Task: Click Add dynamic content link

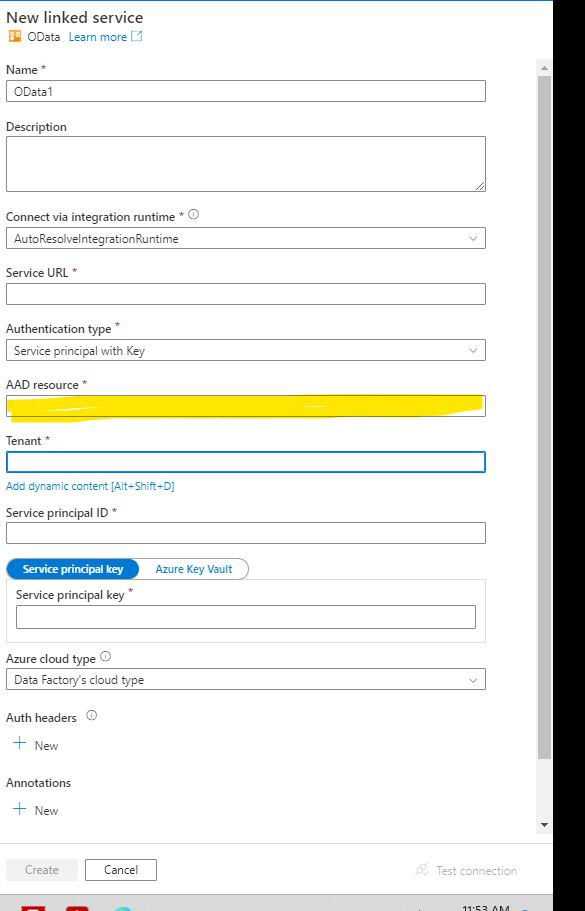Action: point(90,486)
